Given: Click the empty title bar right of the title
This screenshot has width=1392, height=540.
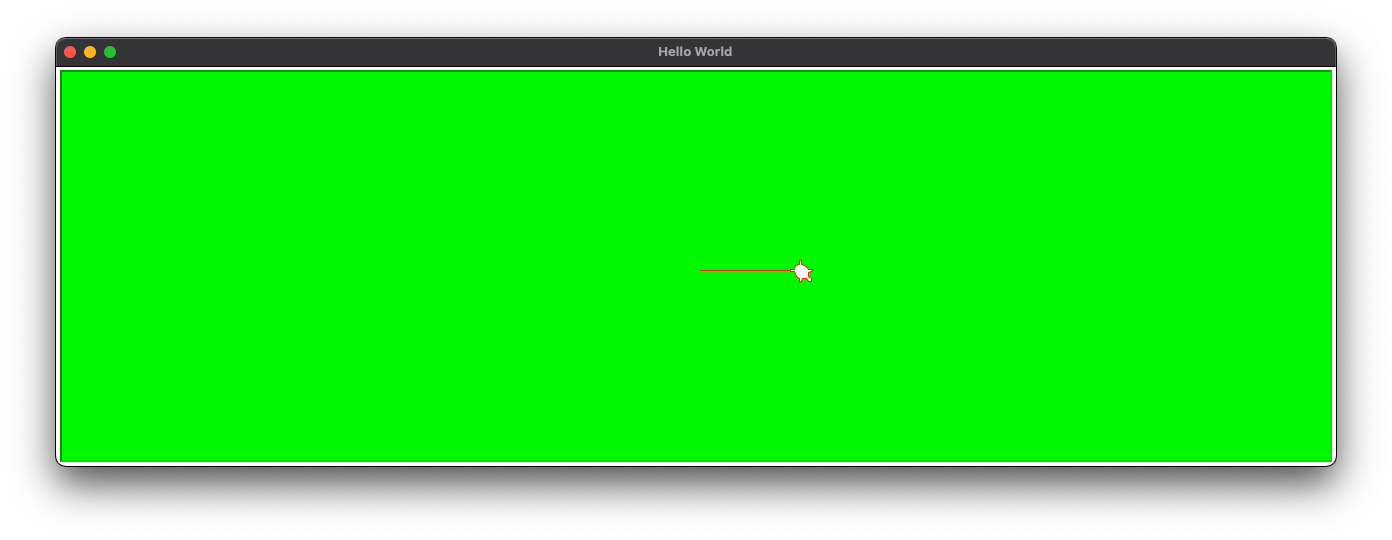Looking at the screenshot, I should pos(1000,52).
